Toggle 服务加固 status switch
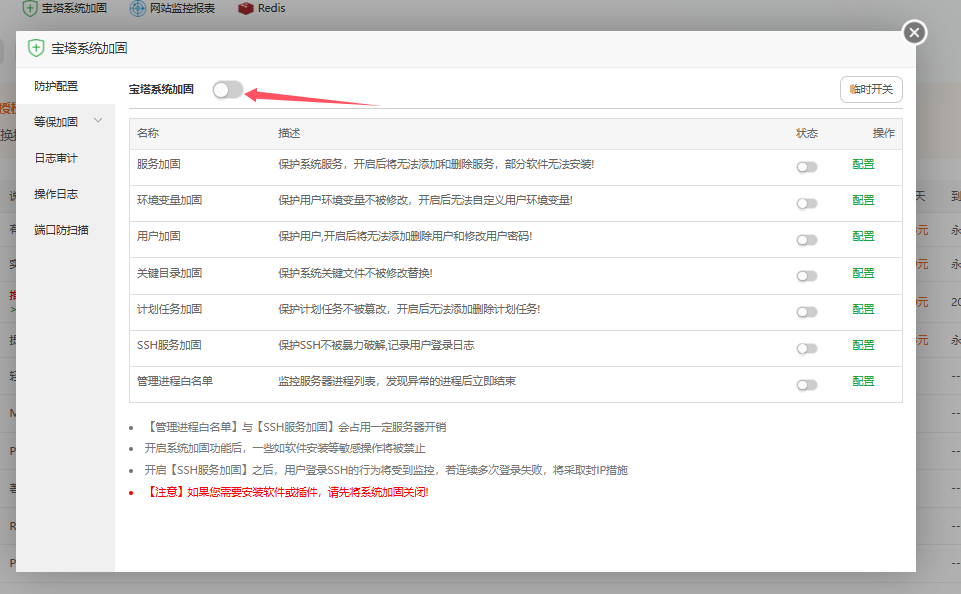This screenshot has width=961, height=594. 806,168
